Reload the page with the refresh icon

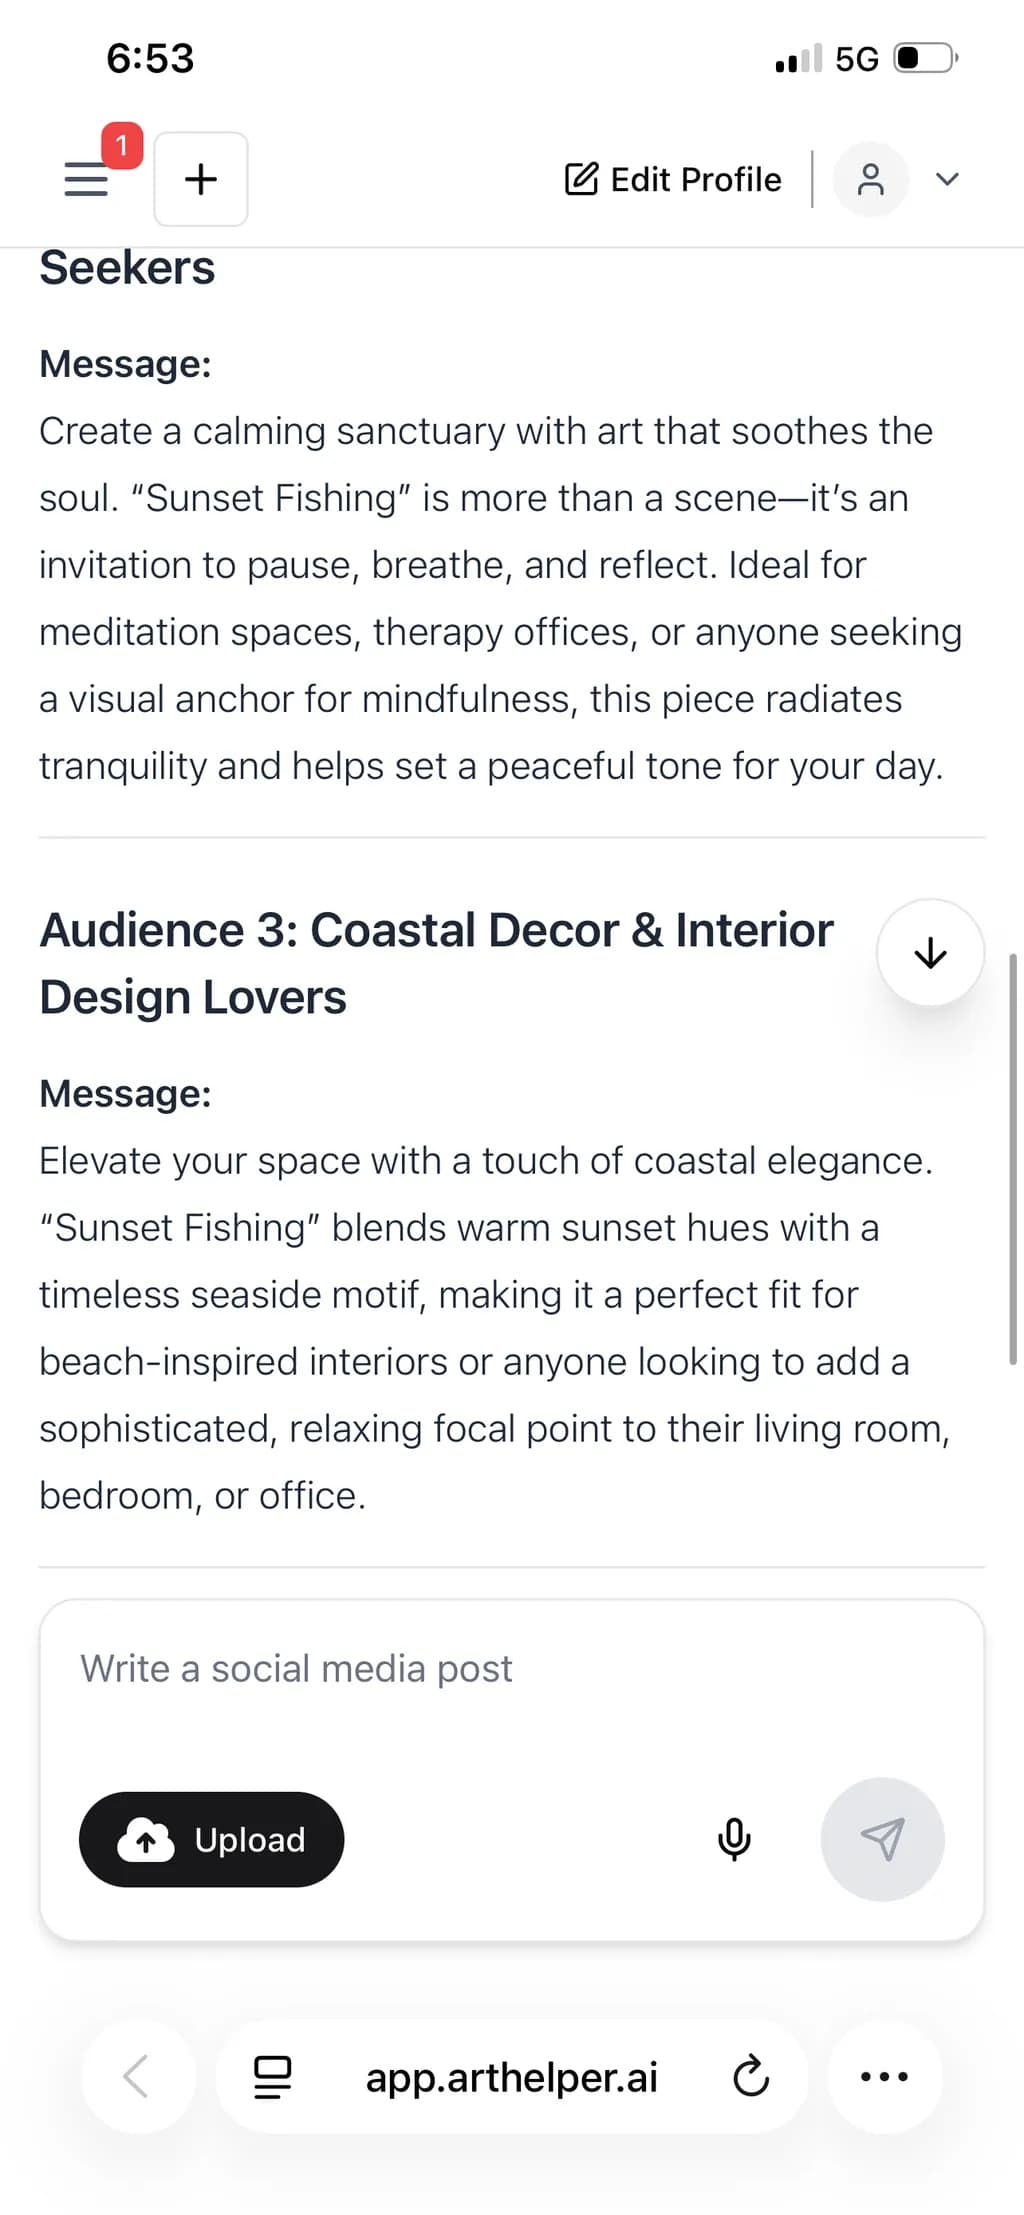click(751, 2077)
